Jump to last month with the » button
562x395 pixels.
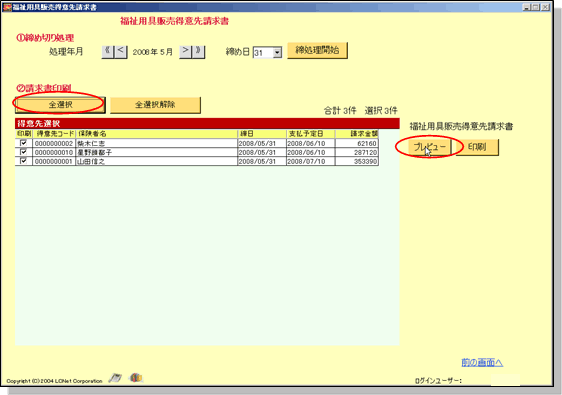tap(198, 52)
